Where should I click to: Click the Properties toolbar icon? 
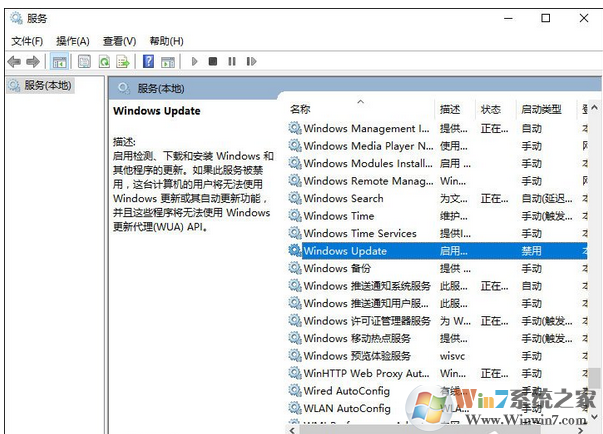point(84,62)
